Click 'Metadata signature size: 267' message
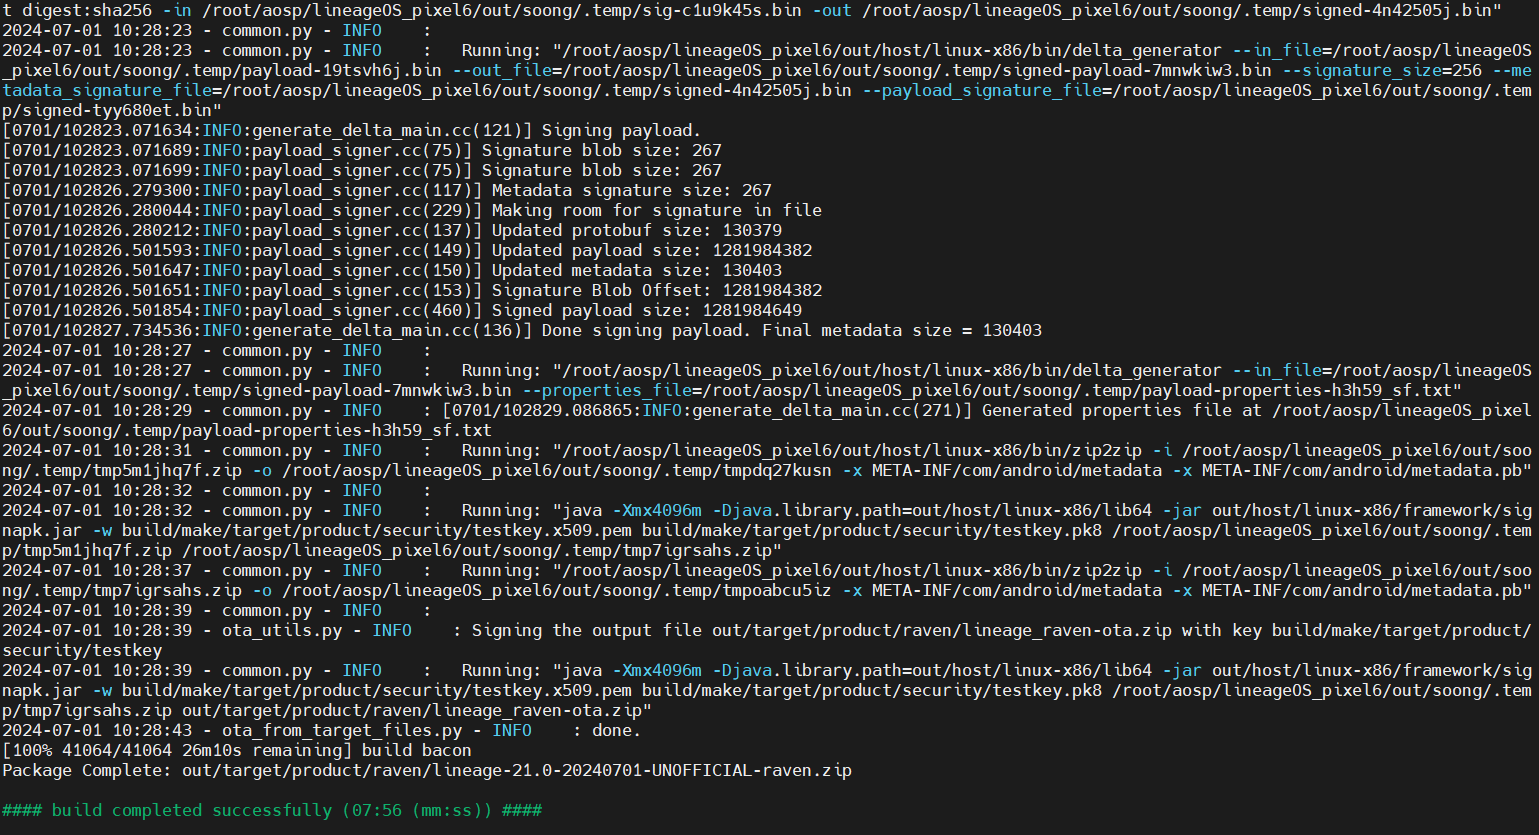1539x835 pixels. 632,190
